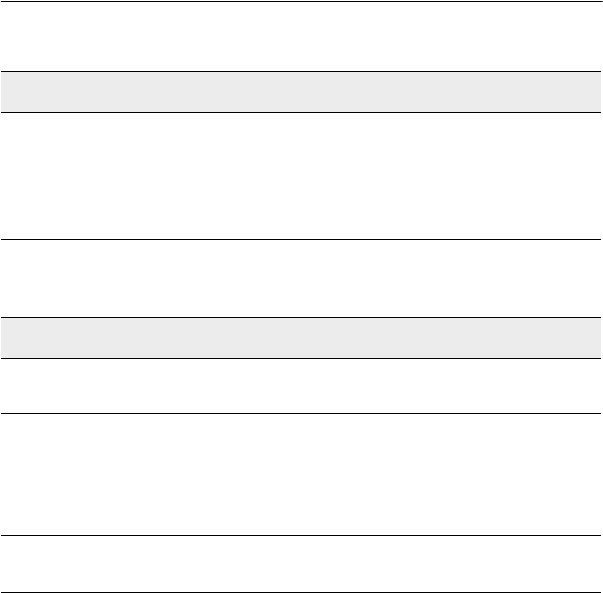This screenshot has width=603, height=593.
Task: Click the rule between the two lower-middle blank rows
Action: click(301, 414)
